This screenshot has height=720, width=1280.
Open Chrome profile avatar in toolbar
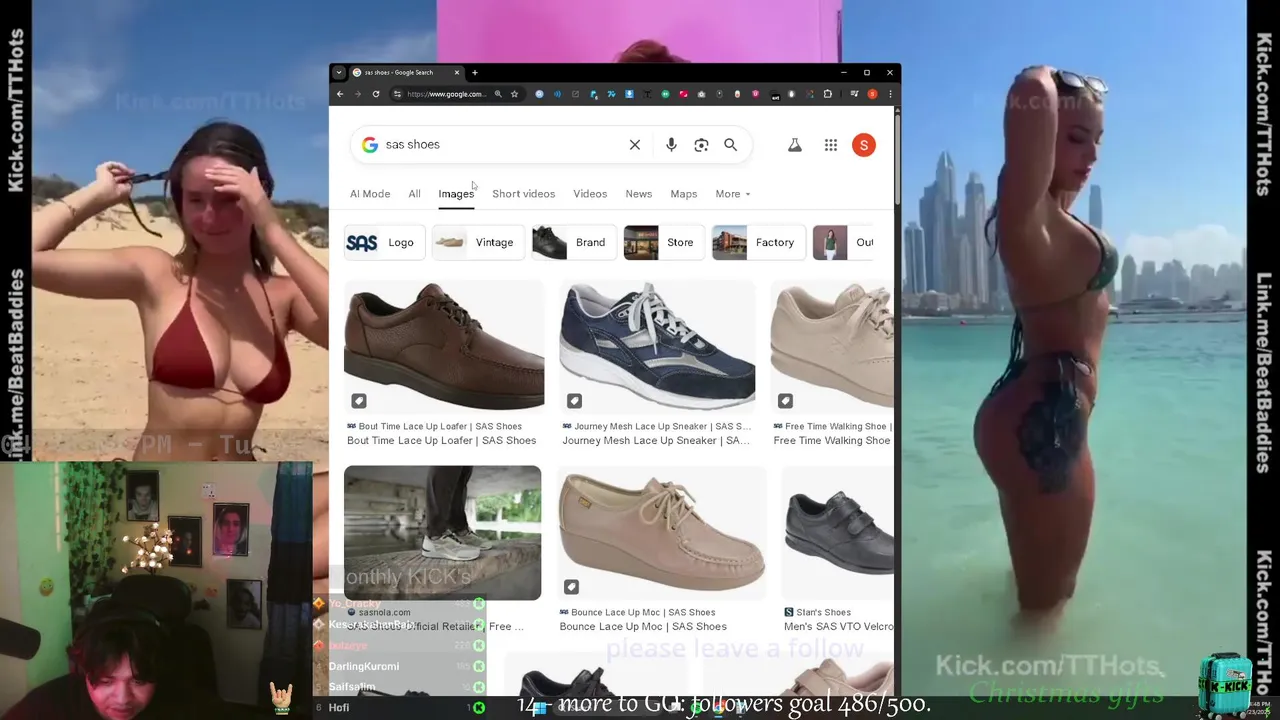[x=872, y=94]
